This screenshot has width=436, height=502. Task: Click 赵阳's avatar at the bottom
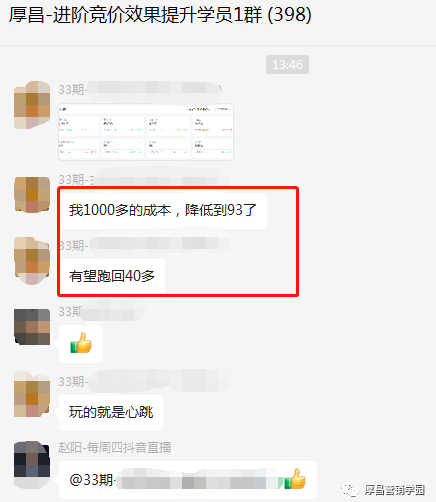coord(32,464)
